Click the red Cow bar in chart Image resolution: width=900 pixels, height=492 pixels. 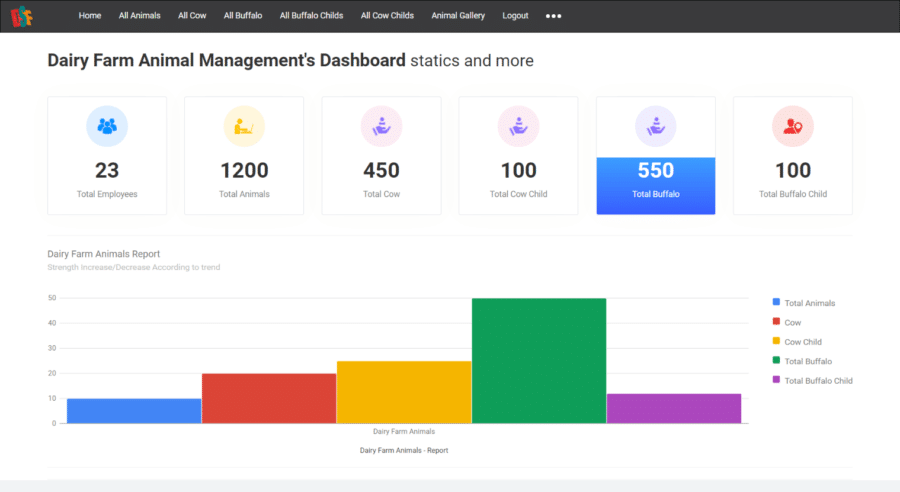pyautogui.click(x=269, y=398)
